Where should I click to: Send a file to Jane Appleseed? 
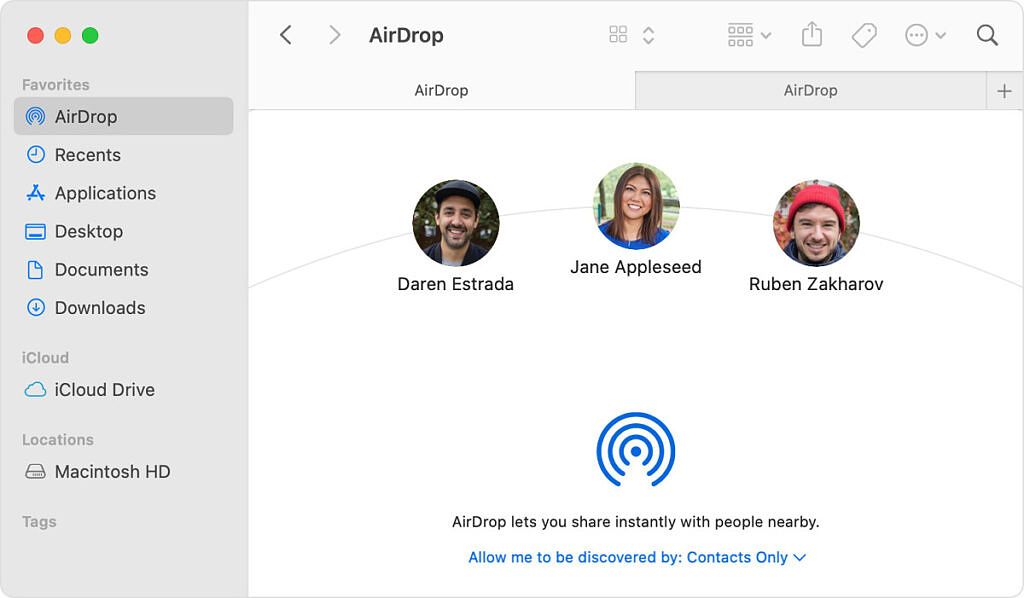[637, 205]
